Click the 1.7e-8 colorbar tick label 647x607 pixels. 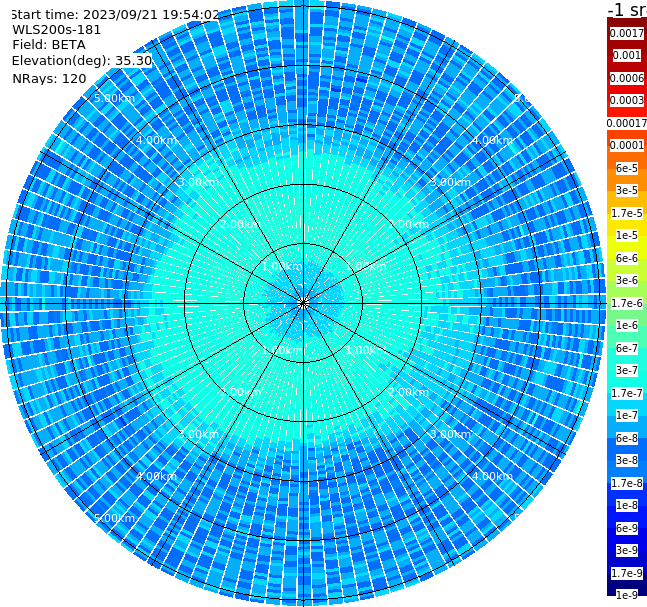(627, 483)
